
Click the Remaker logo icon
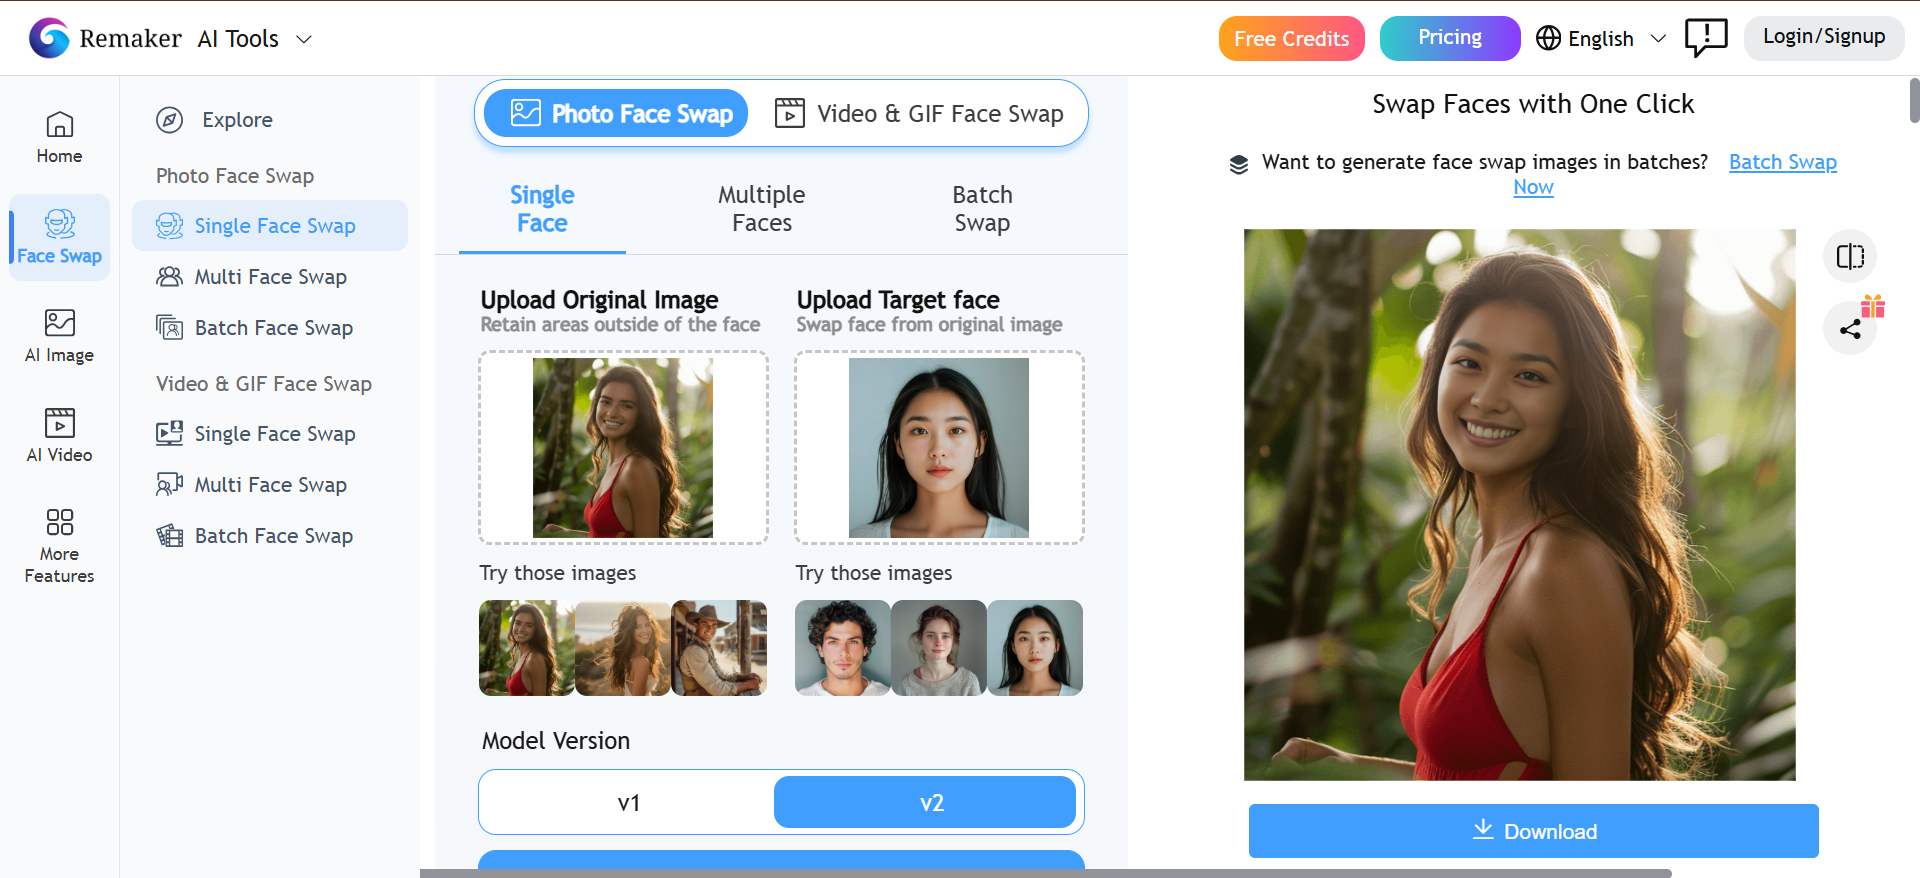(49, 38)
